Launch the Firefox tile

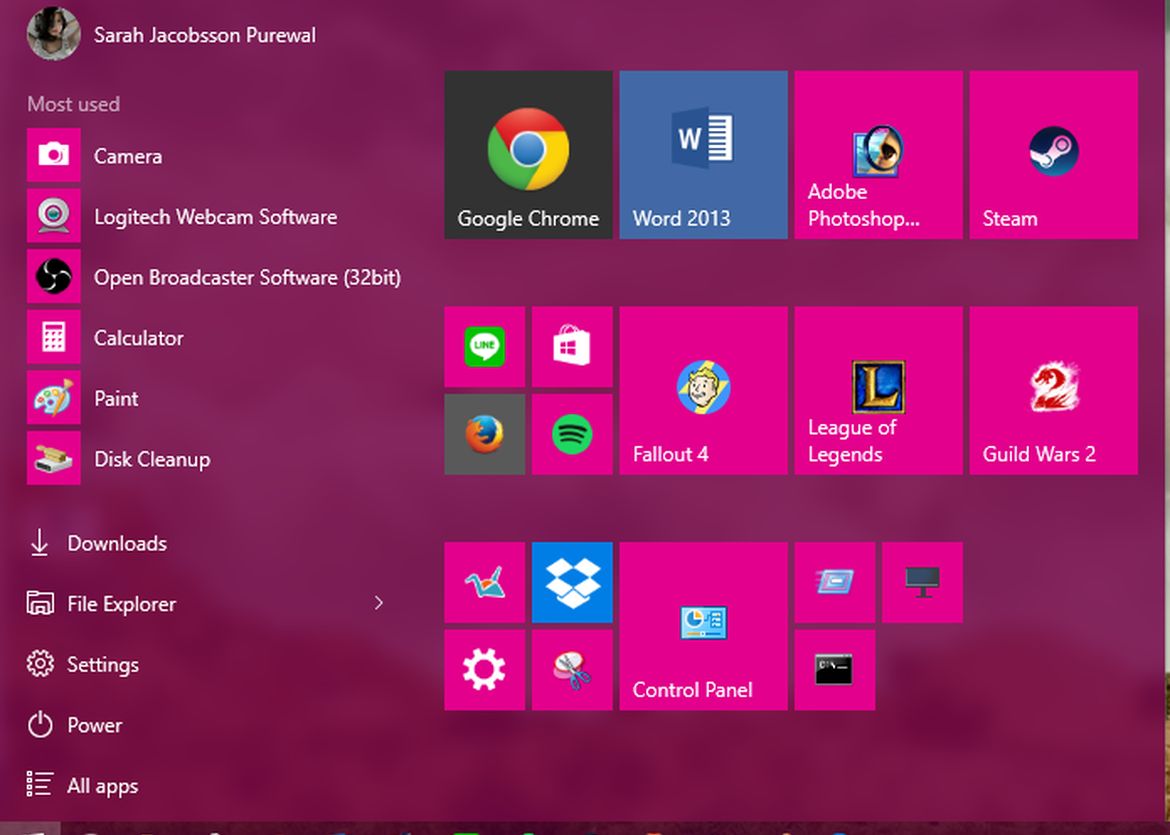[484, 434]
